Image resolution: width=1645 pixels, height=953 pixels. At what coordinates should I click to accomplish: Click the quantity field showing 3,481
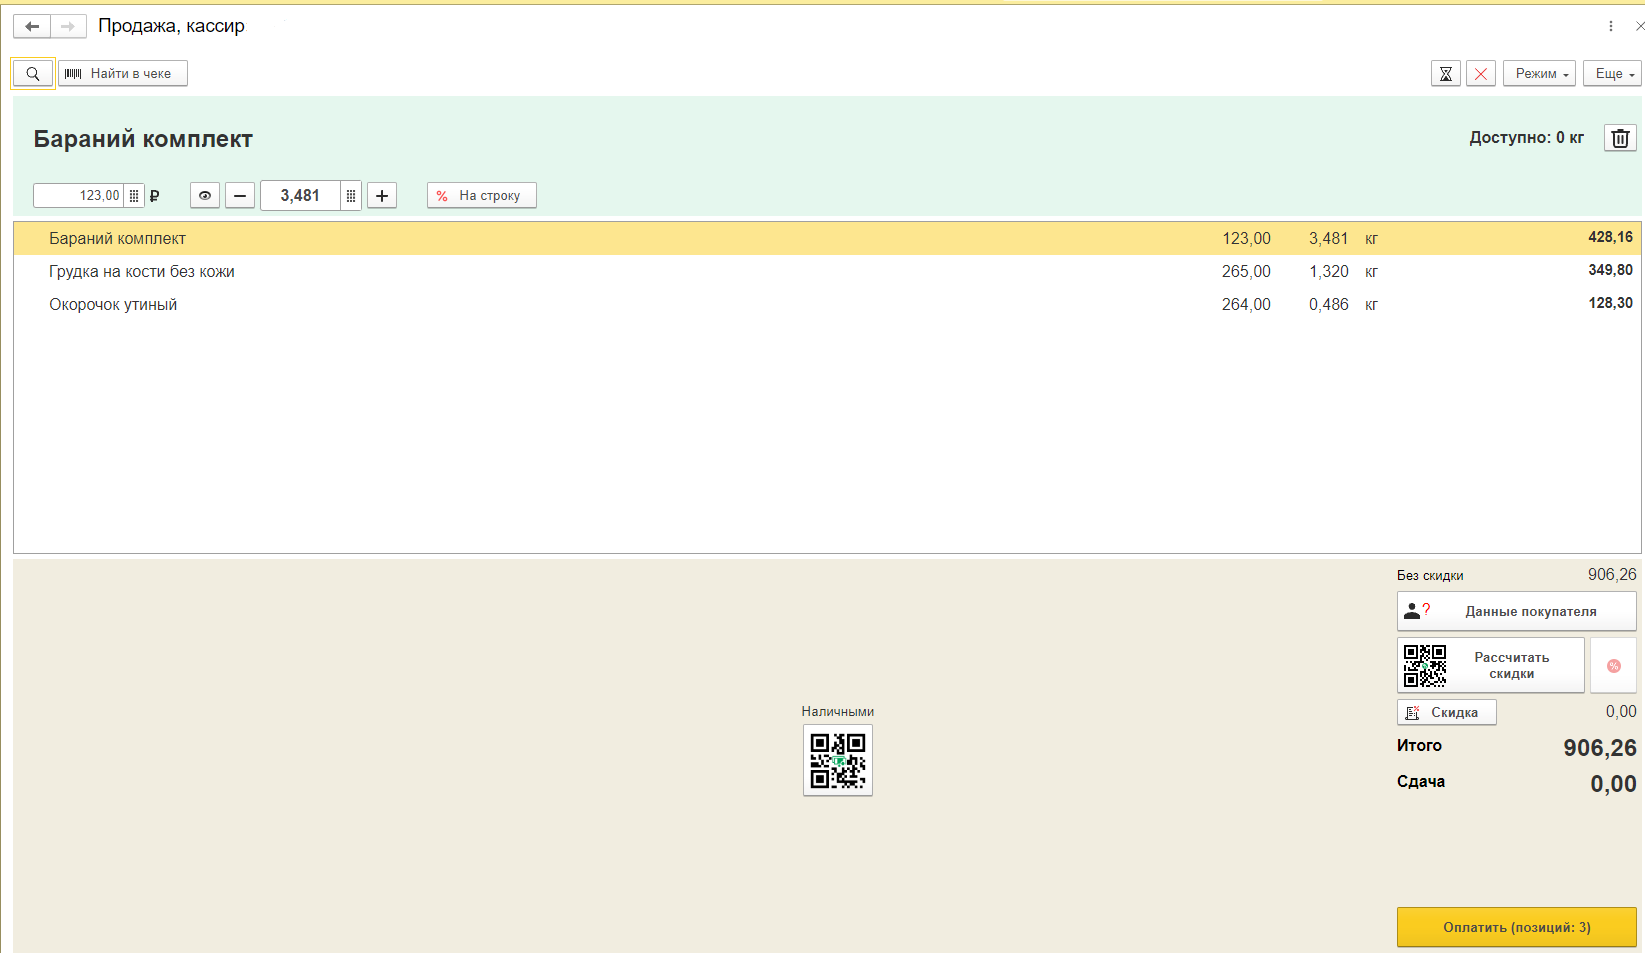click(x=300, y=196)
